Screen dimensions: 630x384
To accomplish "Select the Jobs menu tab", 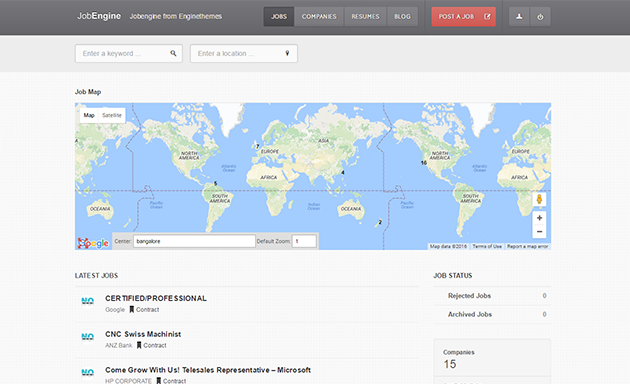I will click(x=279, y=16).
